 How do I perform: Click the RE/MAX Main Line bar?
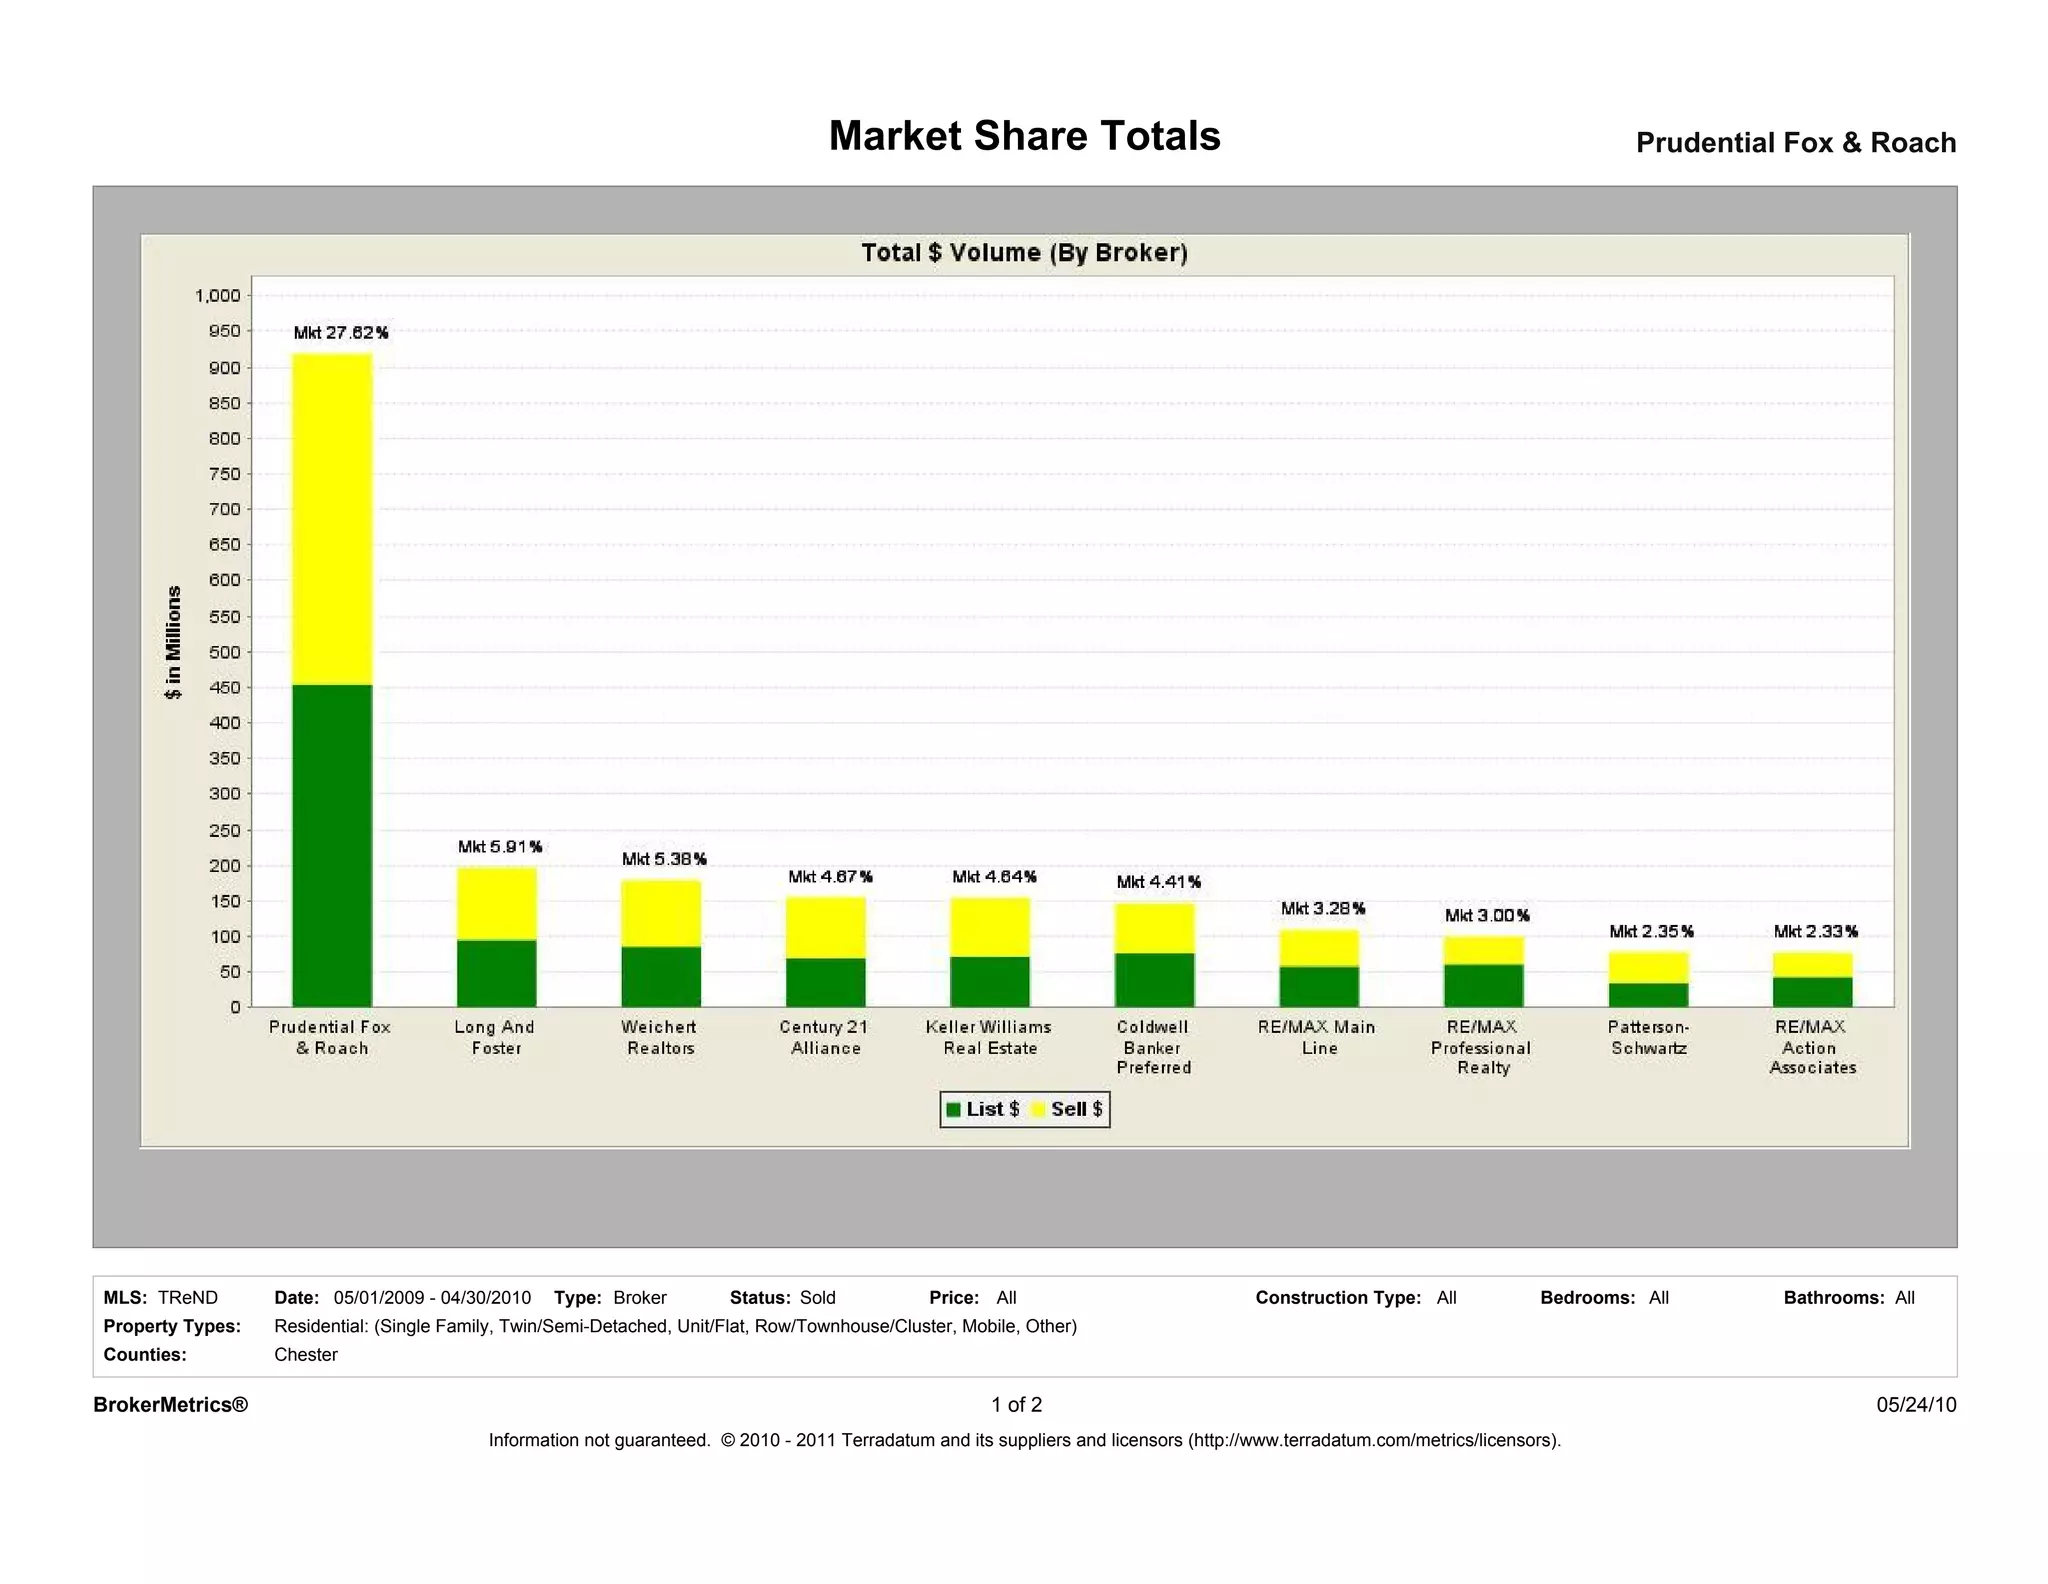(x=1319, y=968)
